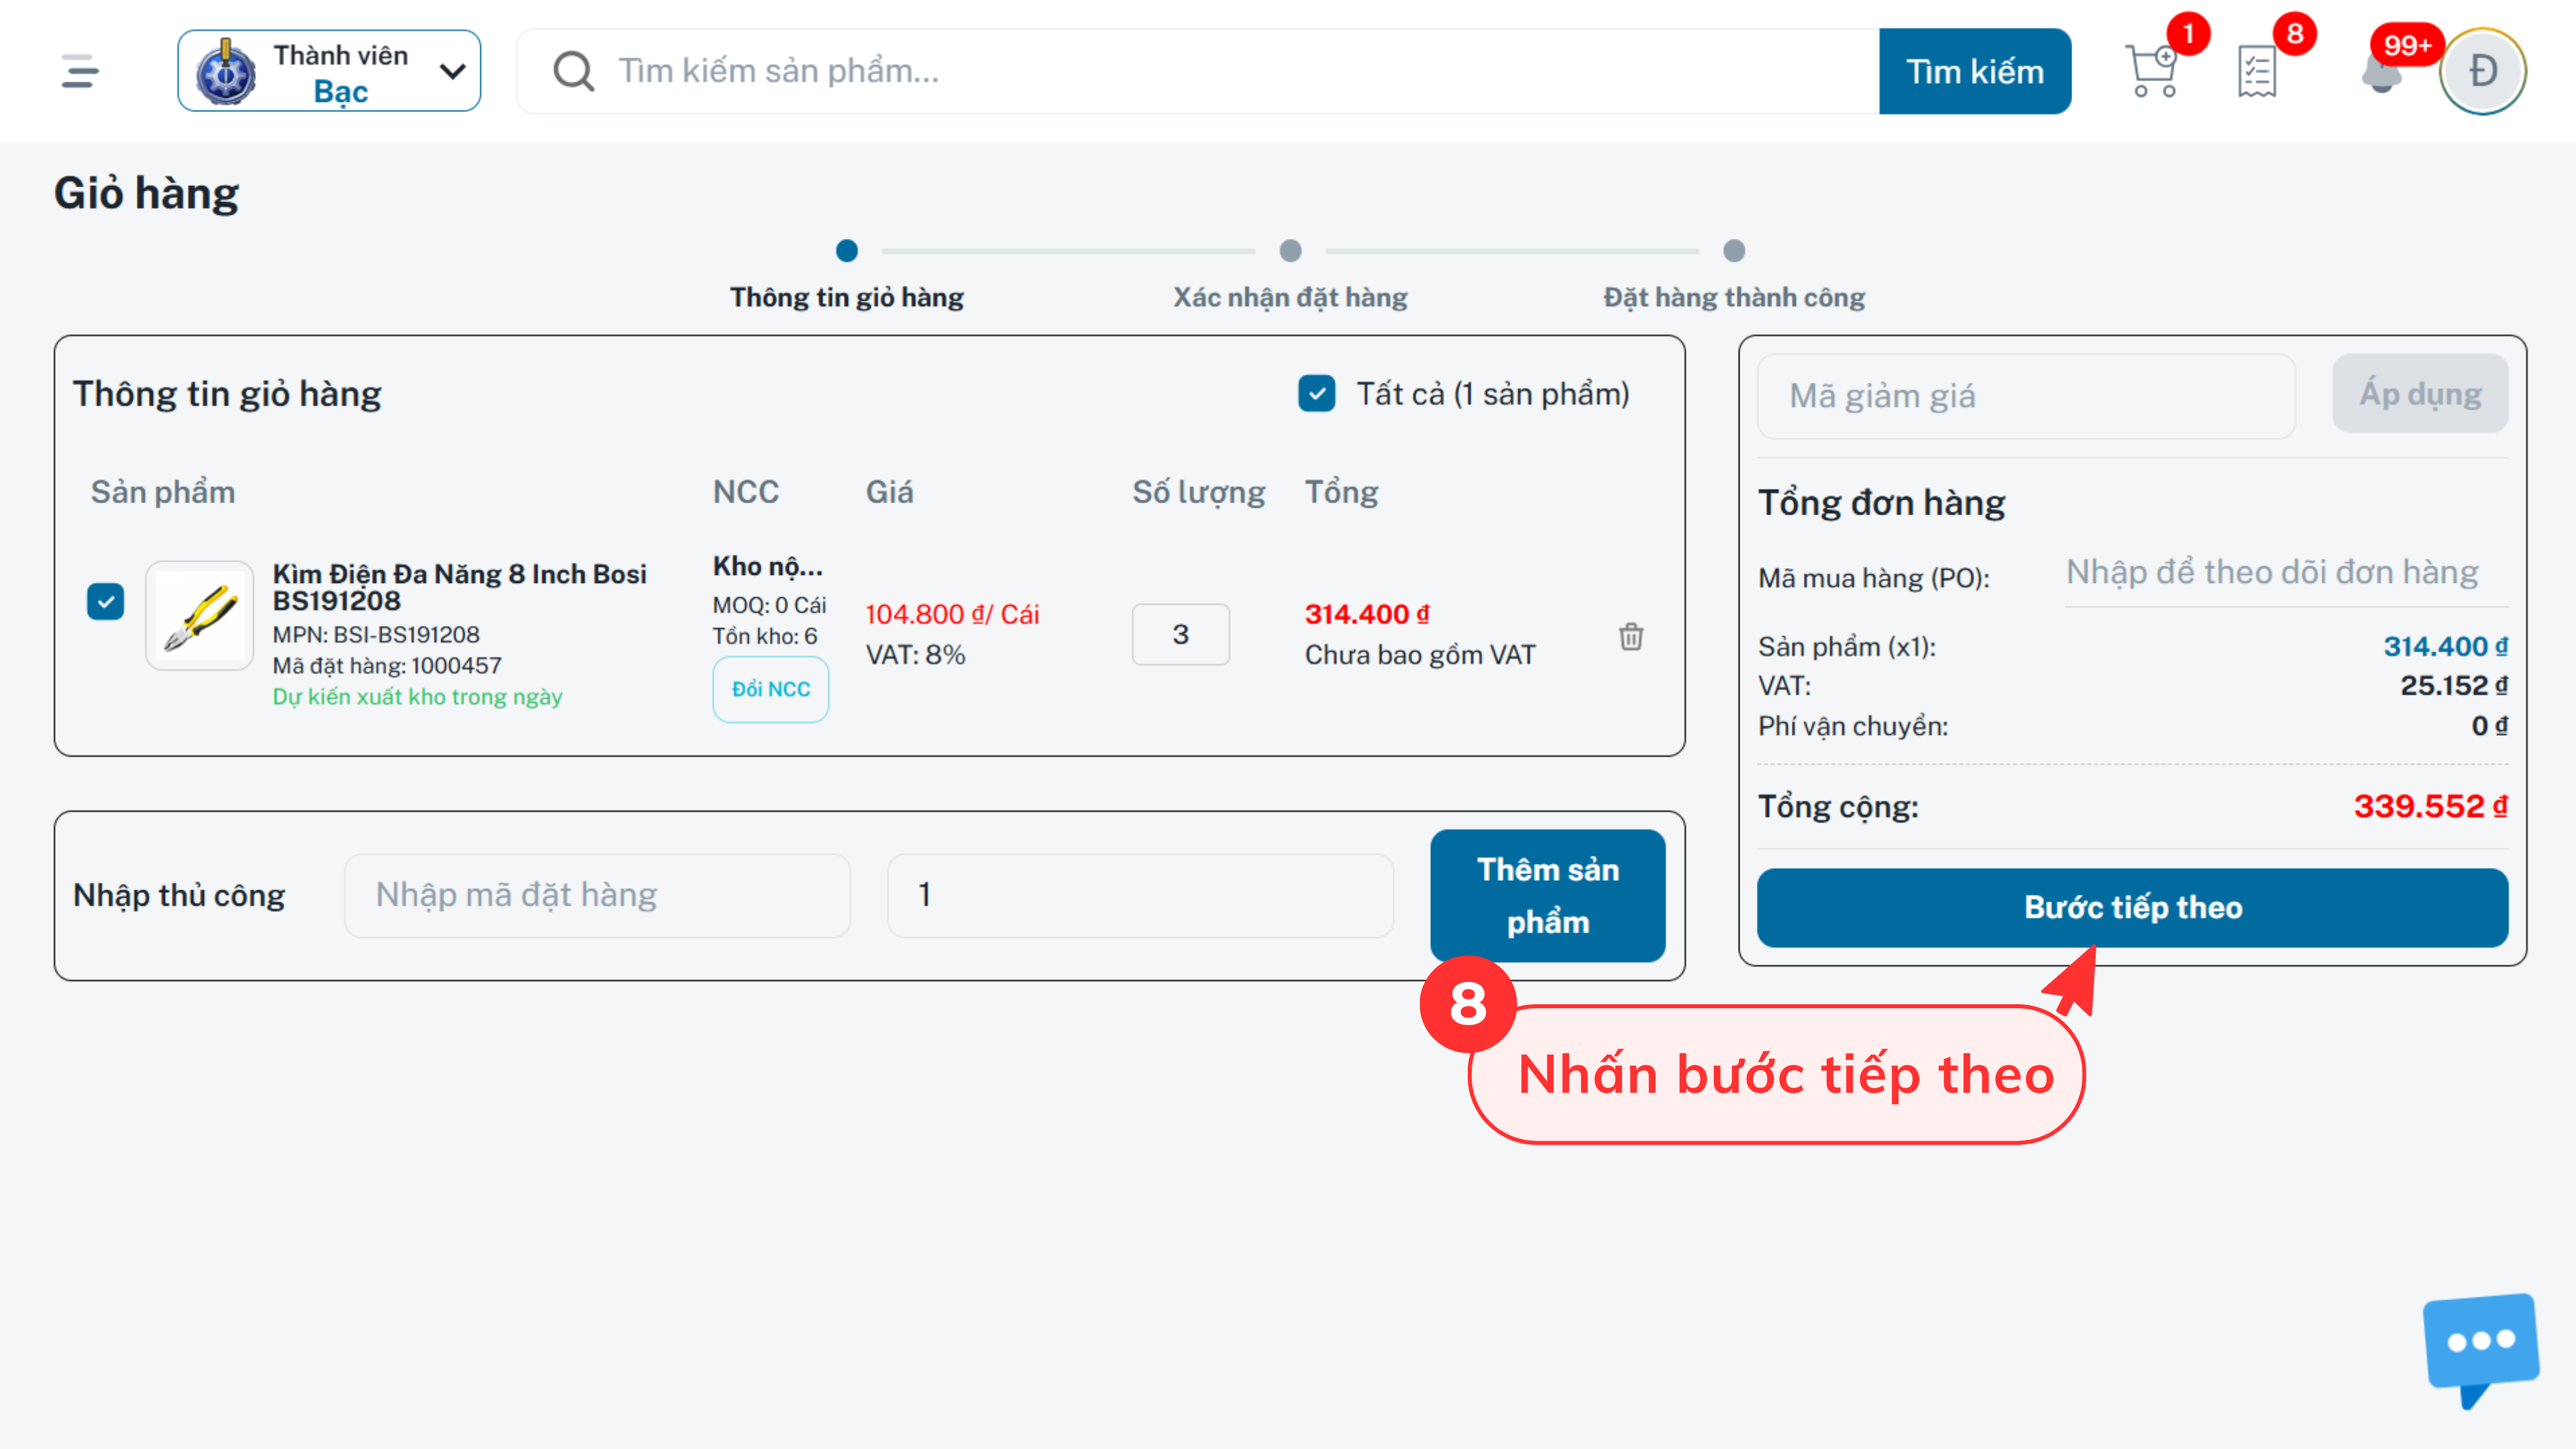Open the pliers product thumbnail
This screenshot has width=2576, height=1449.
coord(200,615)
